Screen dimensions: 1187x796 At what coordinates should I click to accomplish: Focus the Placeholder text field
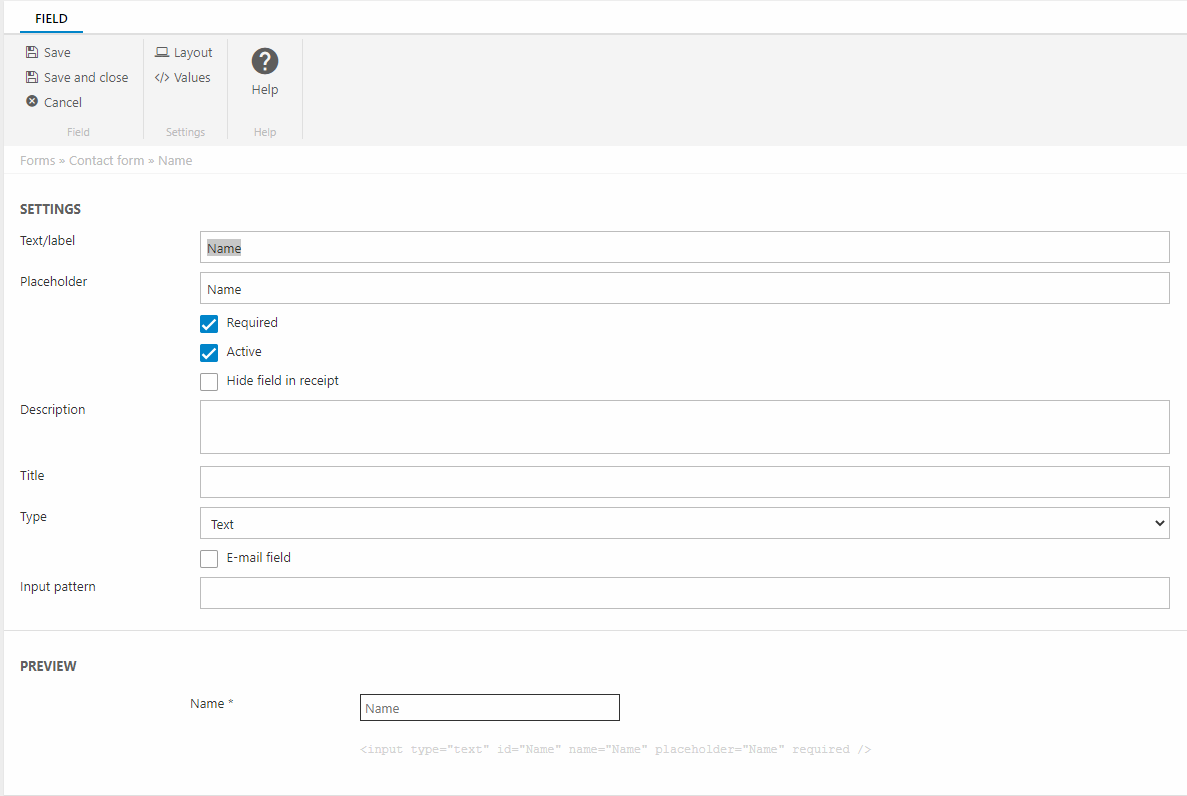tap(684, 289)
